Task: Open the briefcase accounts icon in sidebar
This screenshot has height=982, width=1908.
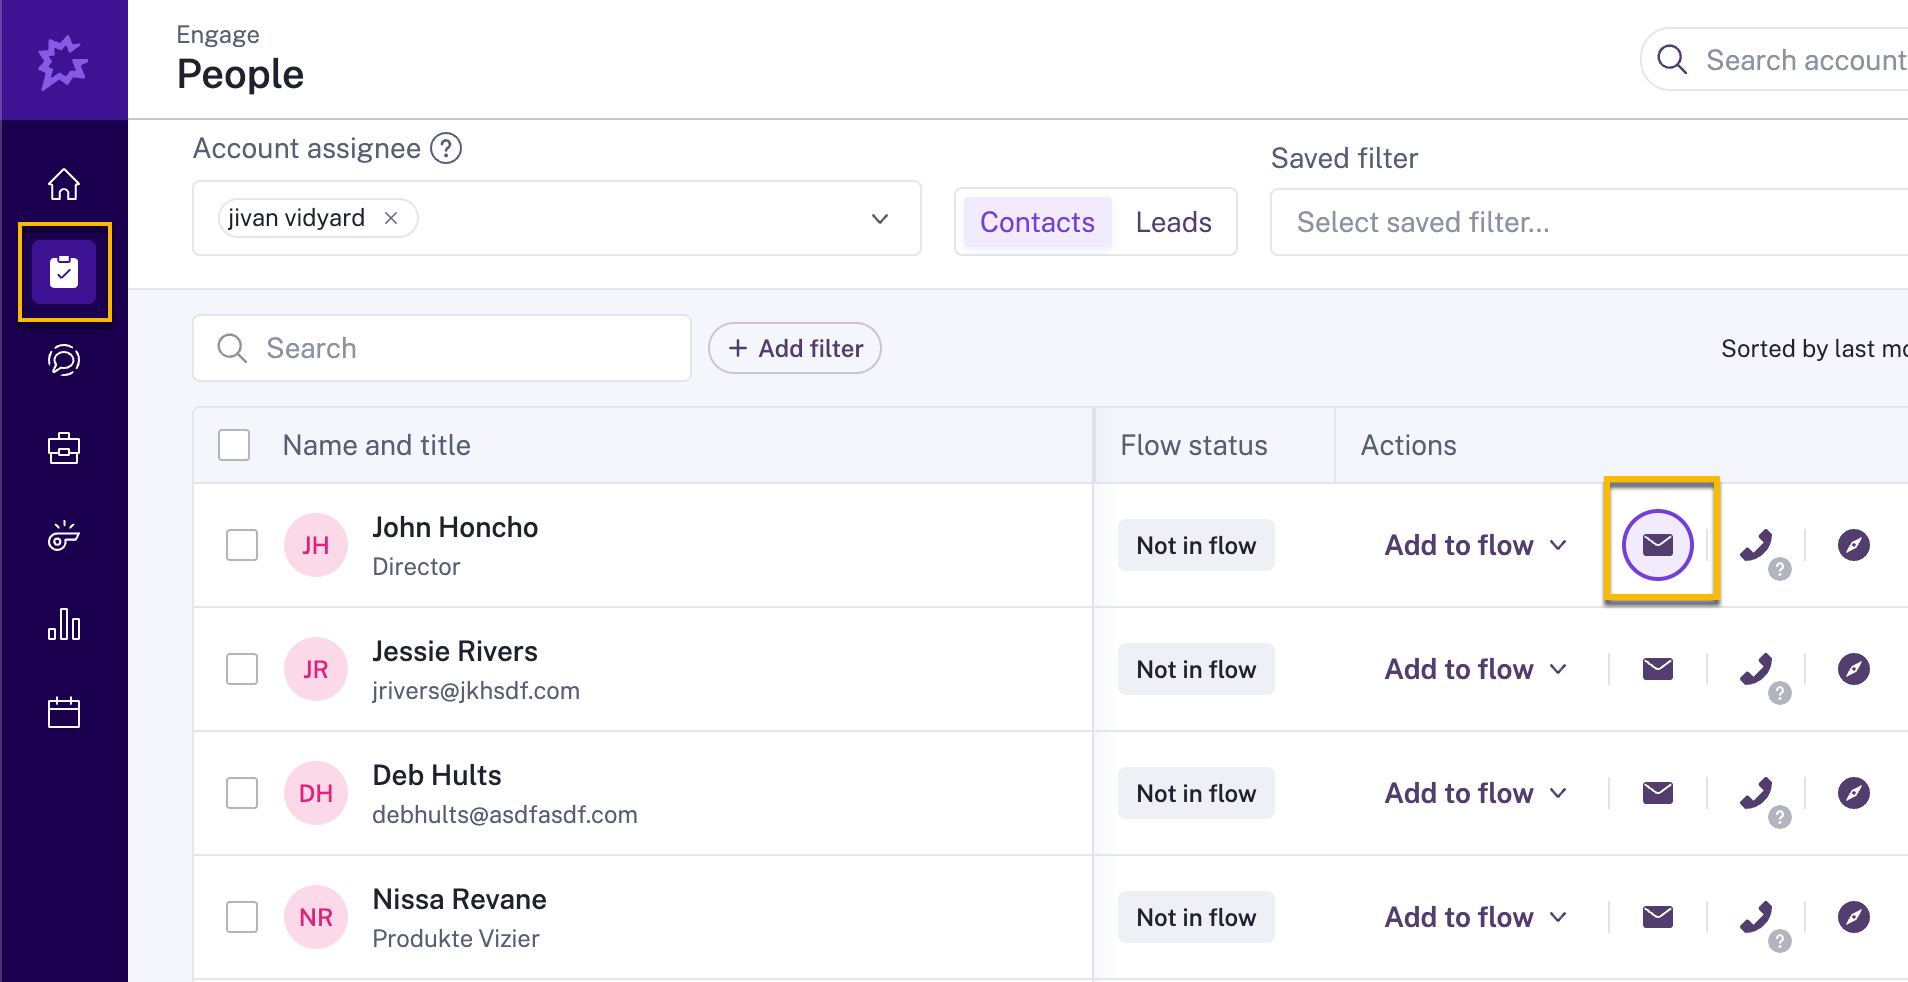Action: coord(64,448)
